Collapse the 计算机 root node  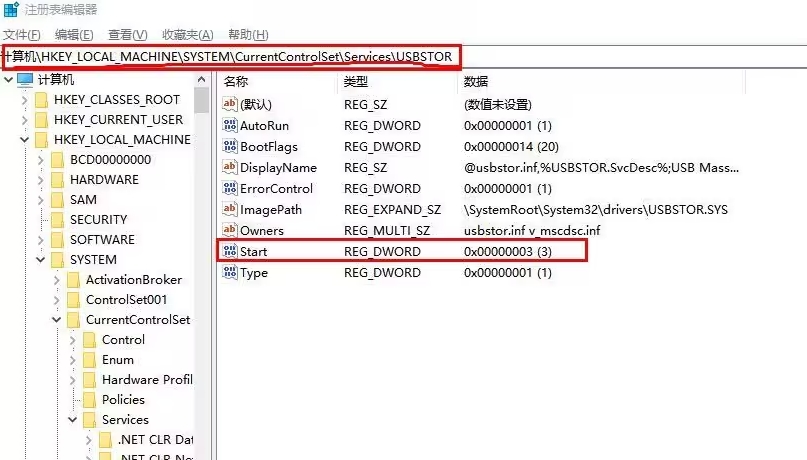(8, 80)
